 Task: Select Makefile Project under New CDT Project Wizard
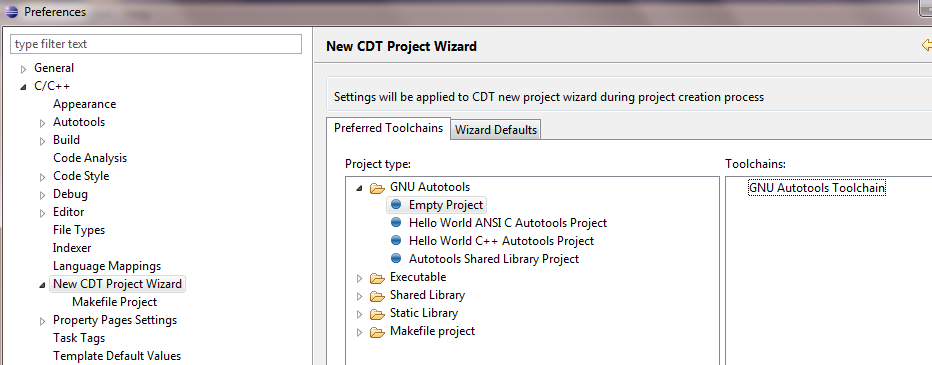coord(114,302)
